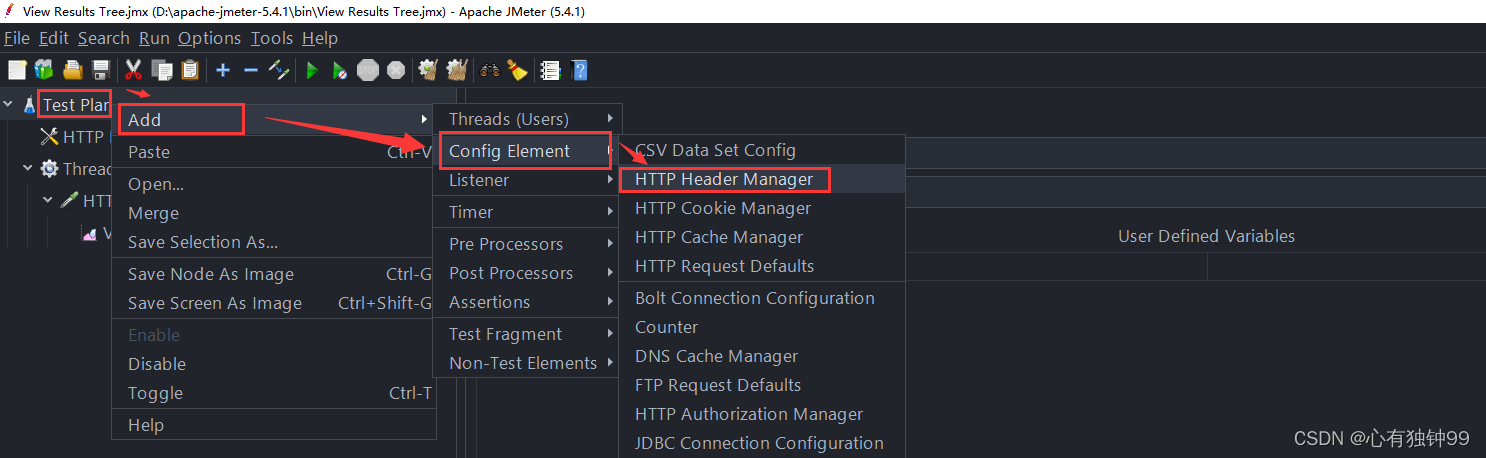
Task: Click the Reset Search broom icon
Action: (x=517, y=70)
